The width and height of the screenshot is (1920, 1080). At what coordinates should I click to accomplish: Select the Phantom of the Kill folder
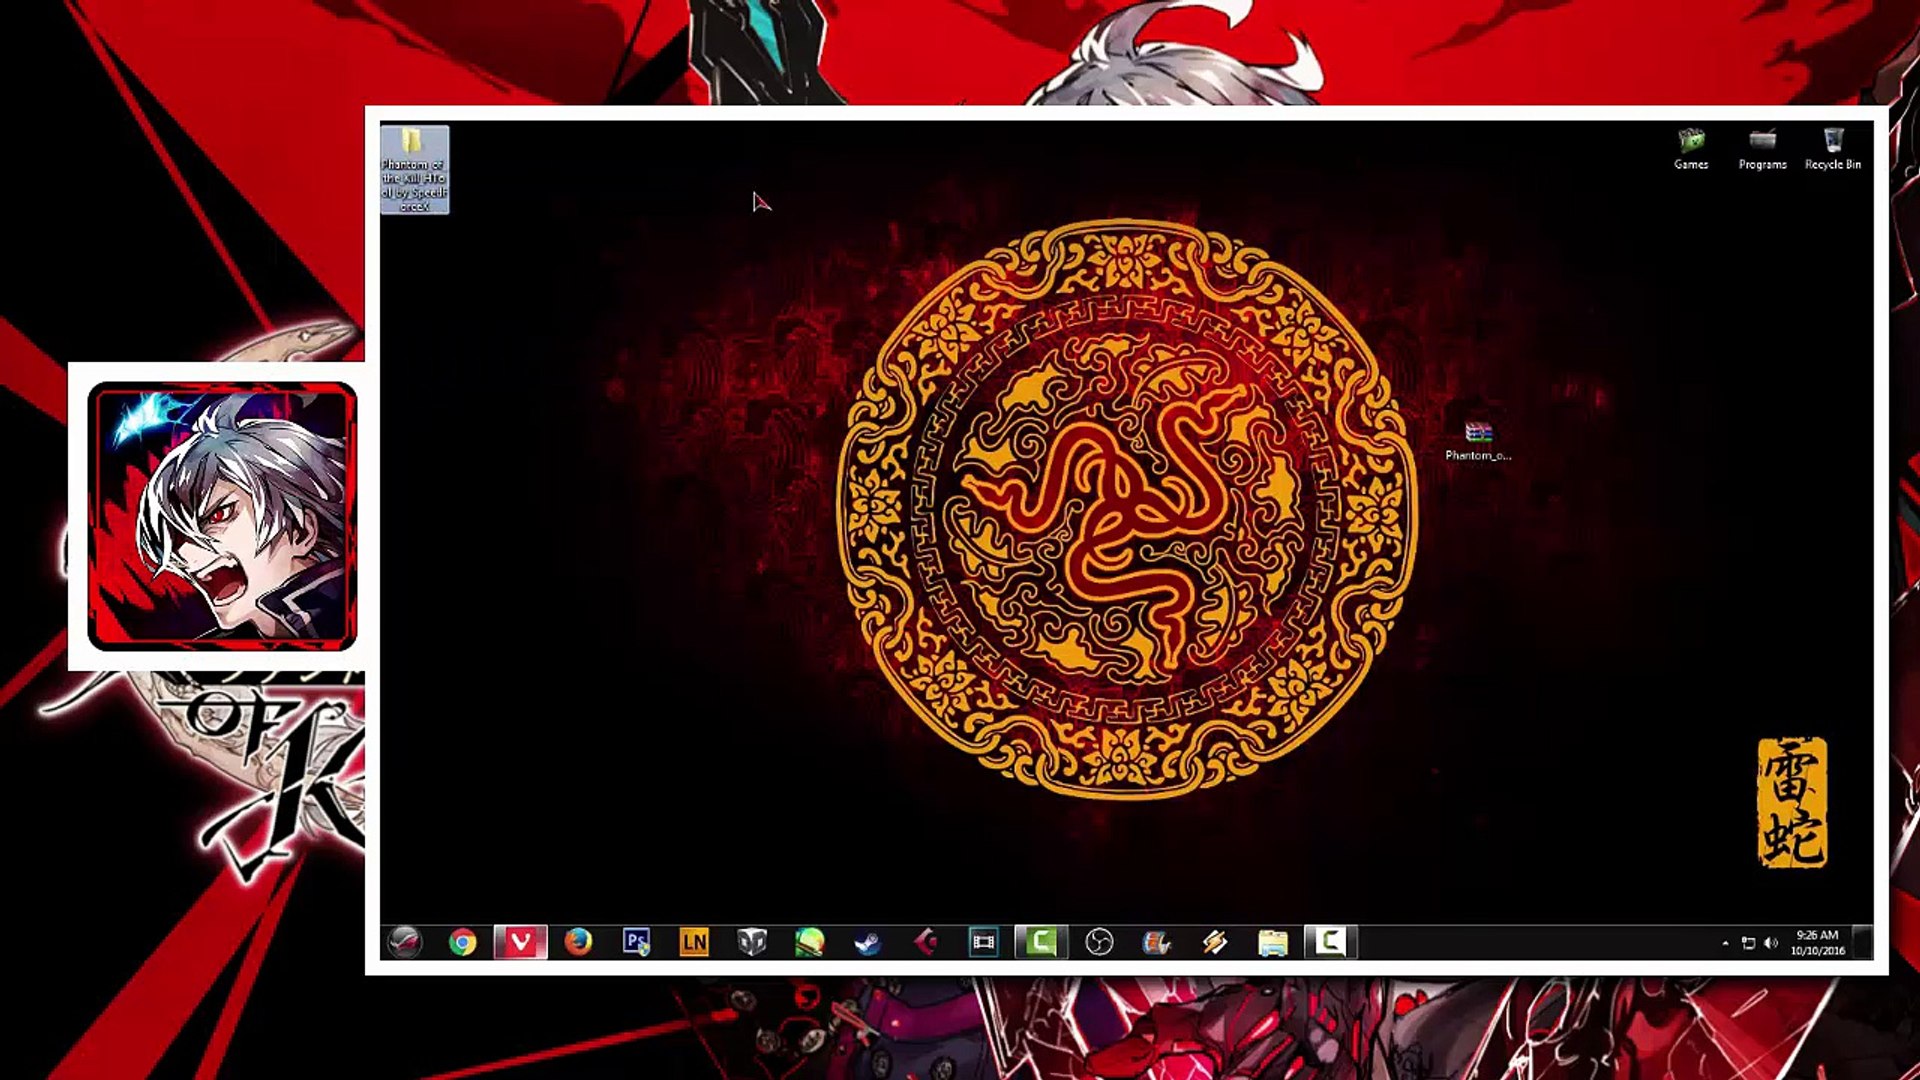pyautogui.click(x=414, y=169)
